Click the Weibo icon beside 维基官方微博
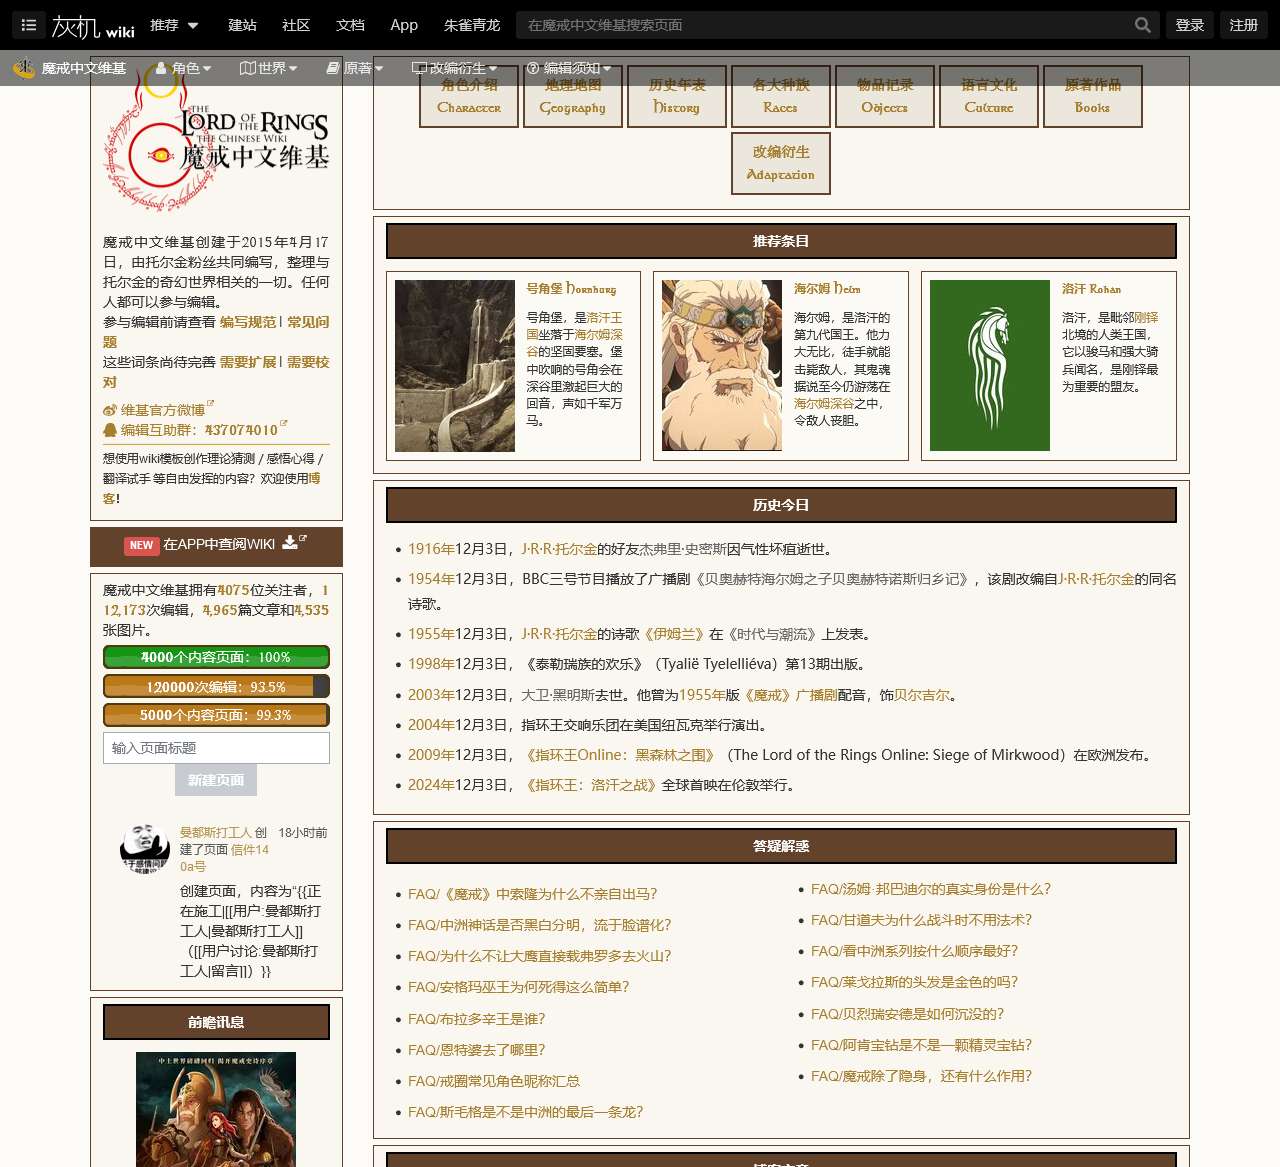Image resolution: width=1280 pixels, height=1167 pixels. click(x=110, y=410)
